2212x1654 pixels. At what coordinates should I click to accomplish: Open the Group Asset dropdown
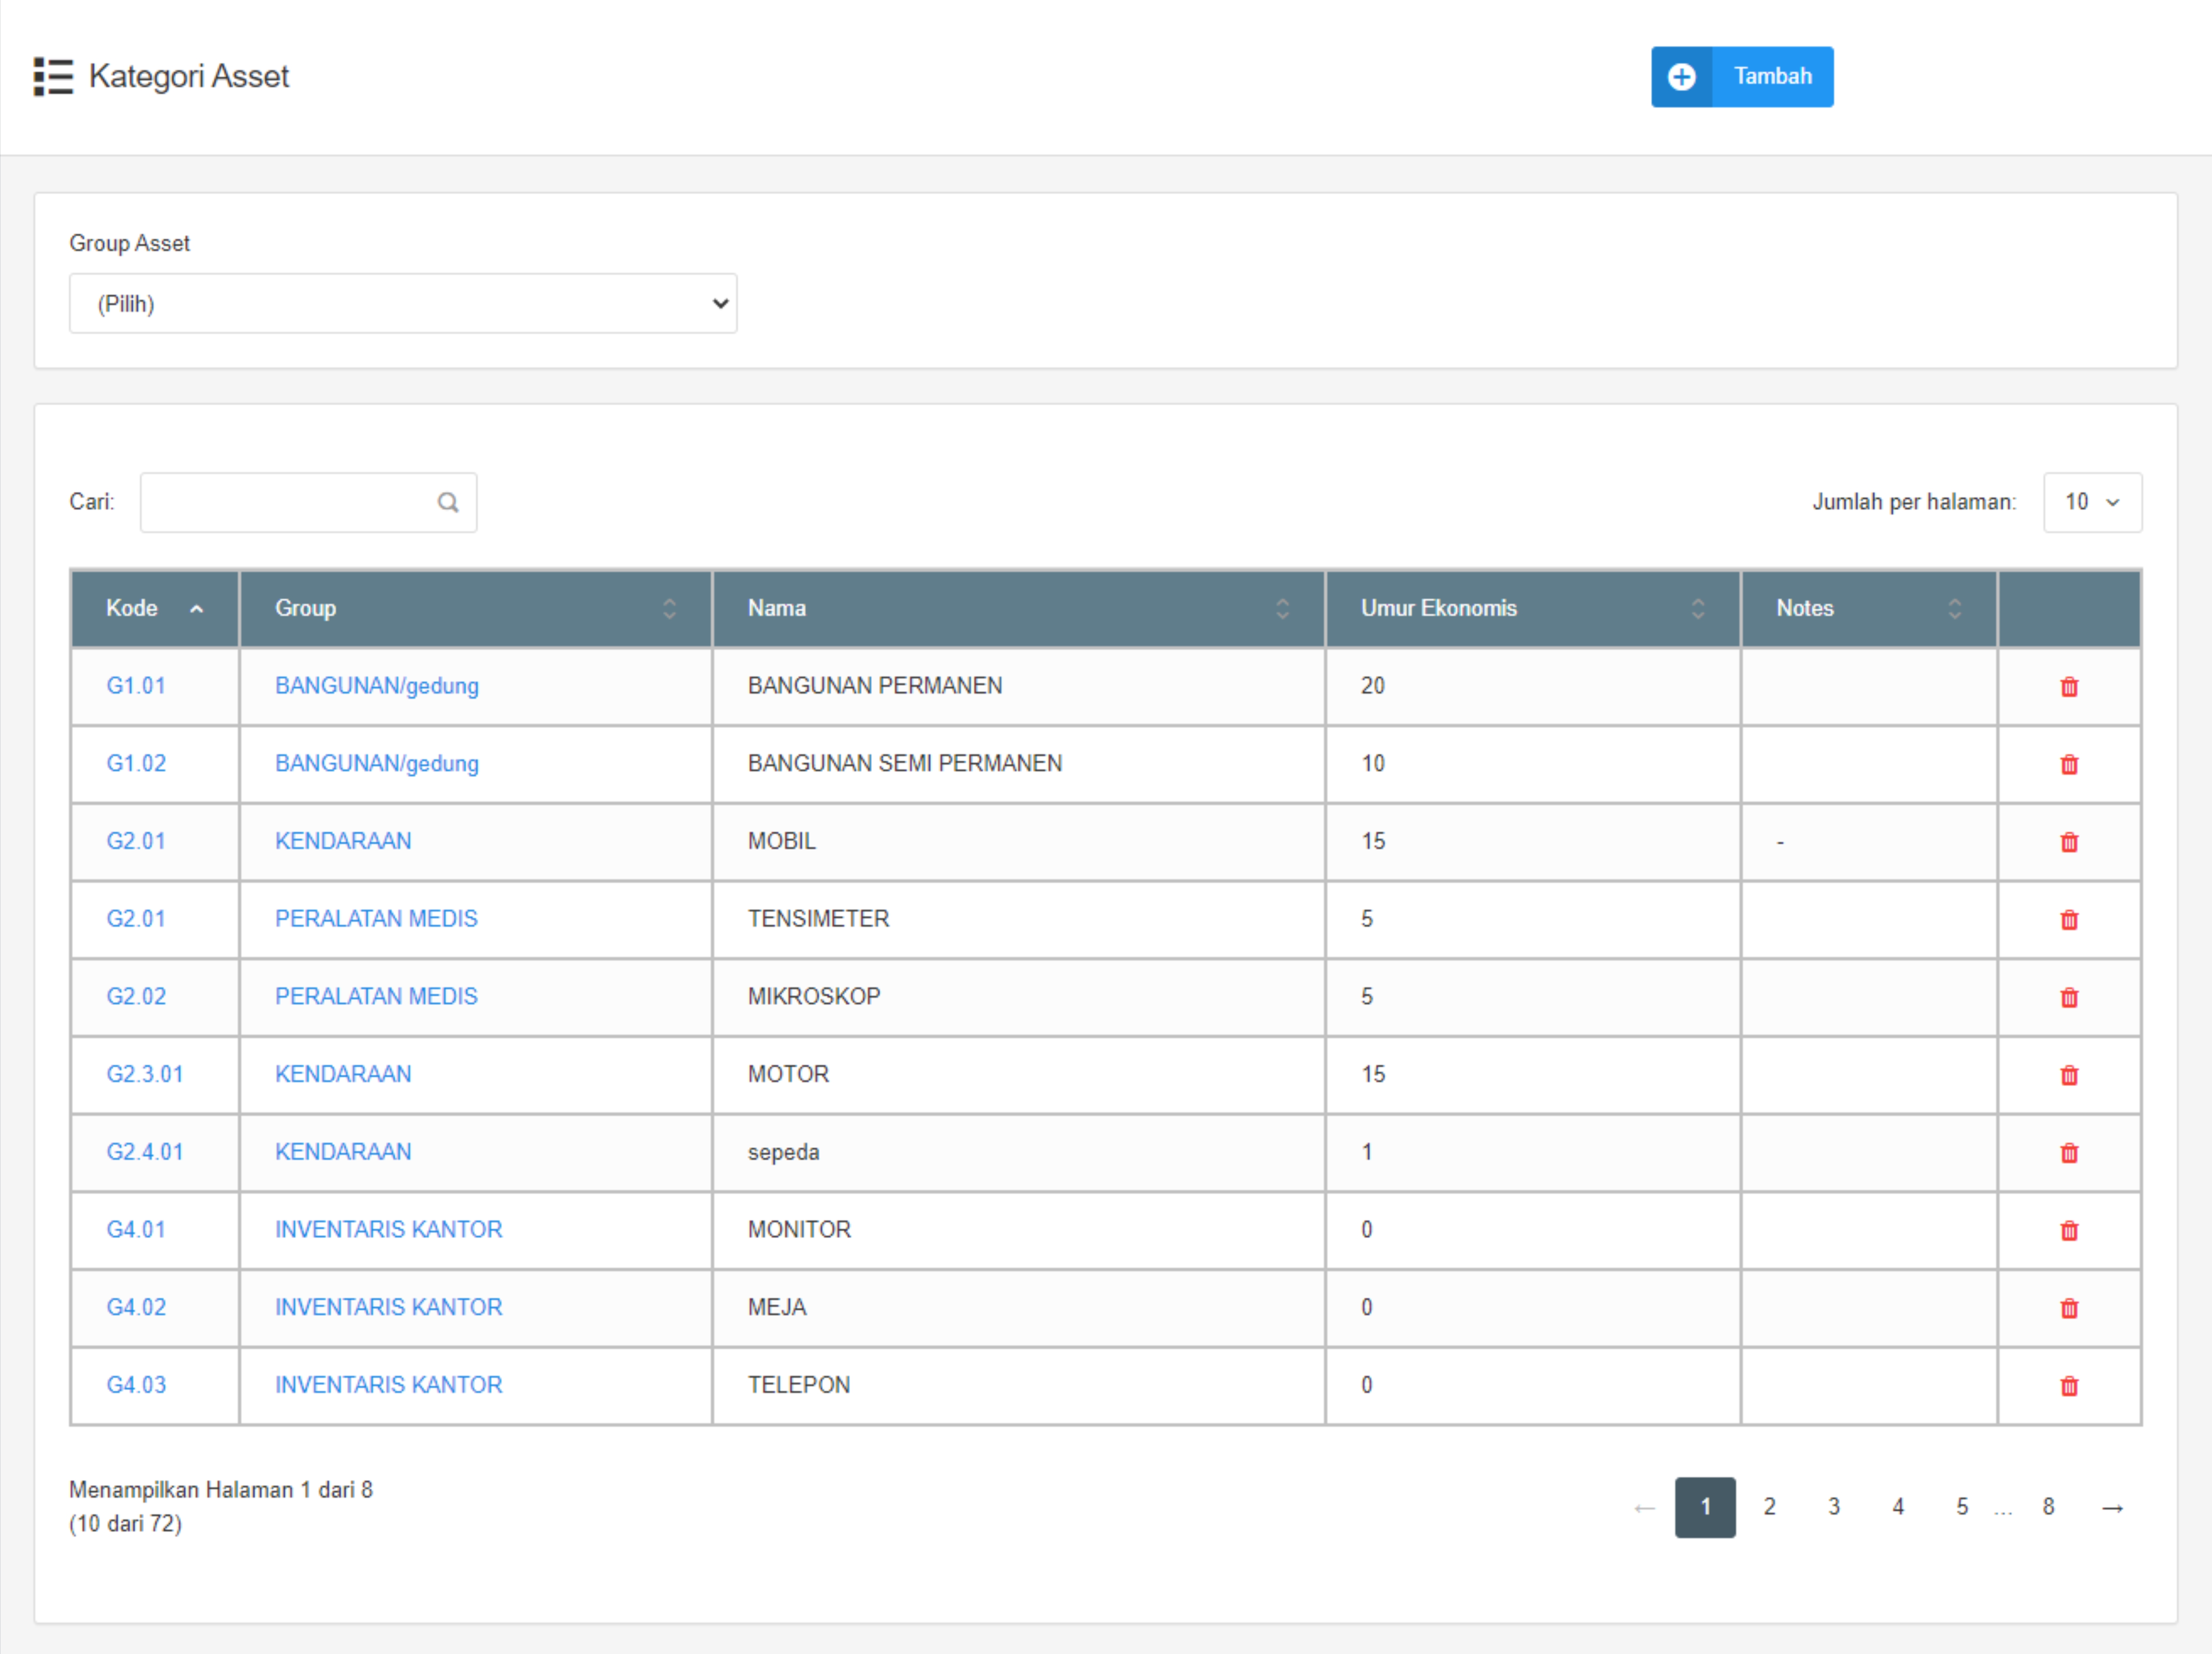(403, 304)
